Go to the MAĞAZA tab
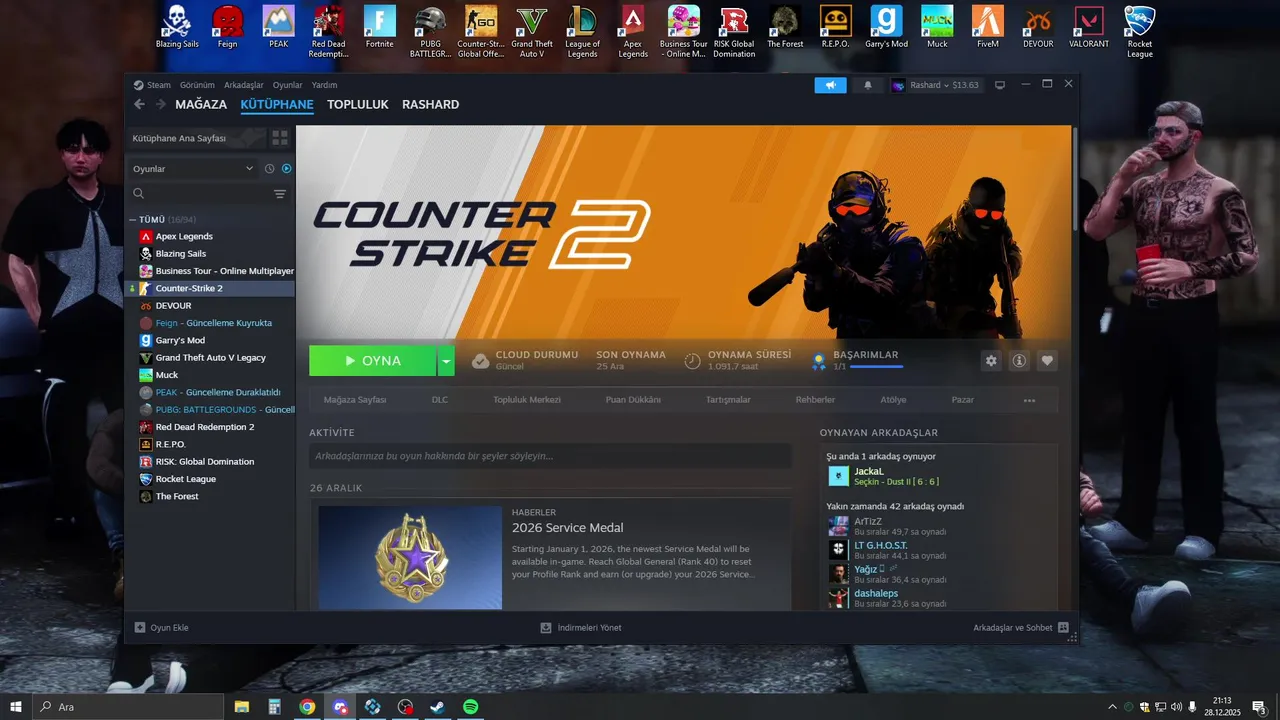 [x=201, y=104]
